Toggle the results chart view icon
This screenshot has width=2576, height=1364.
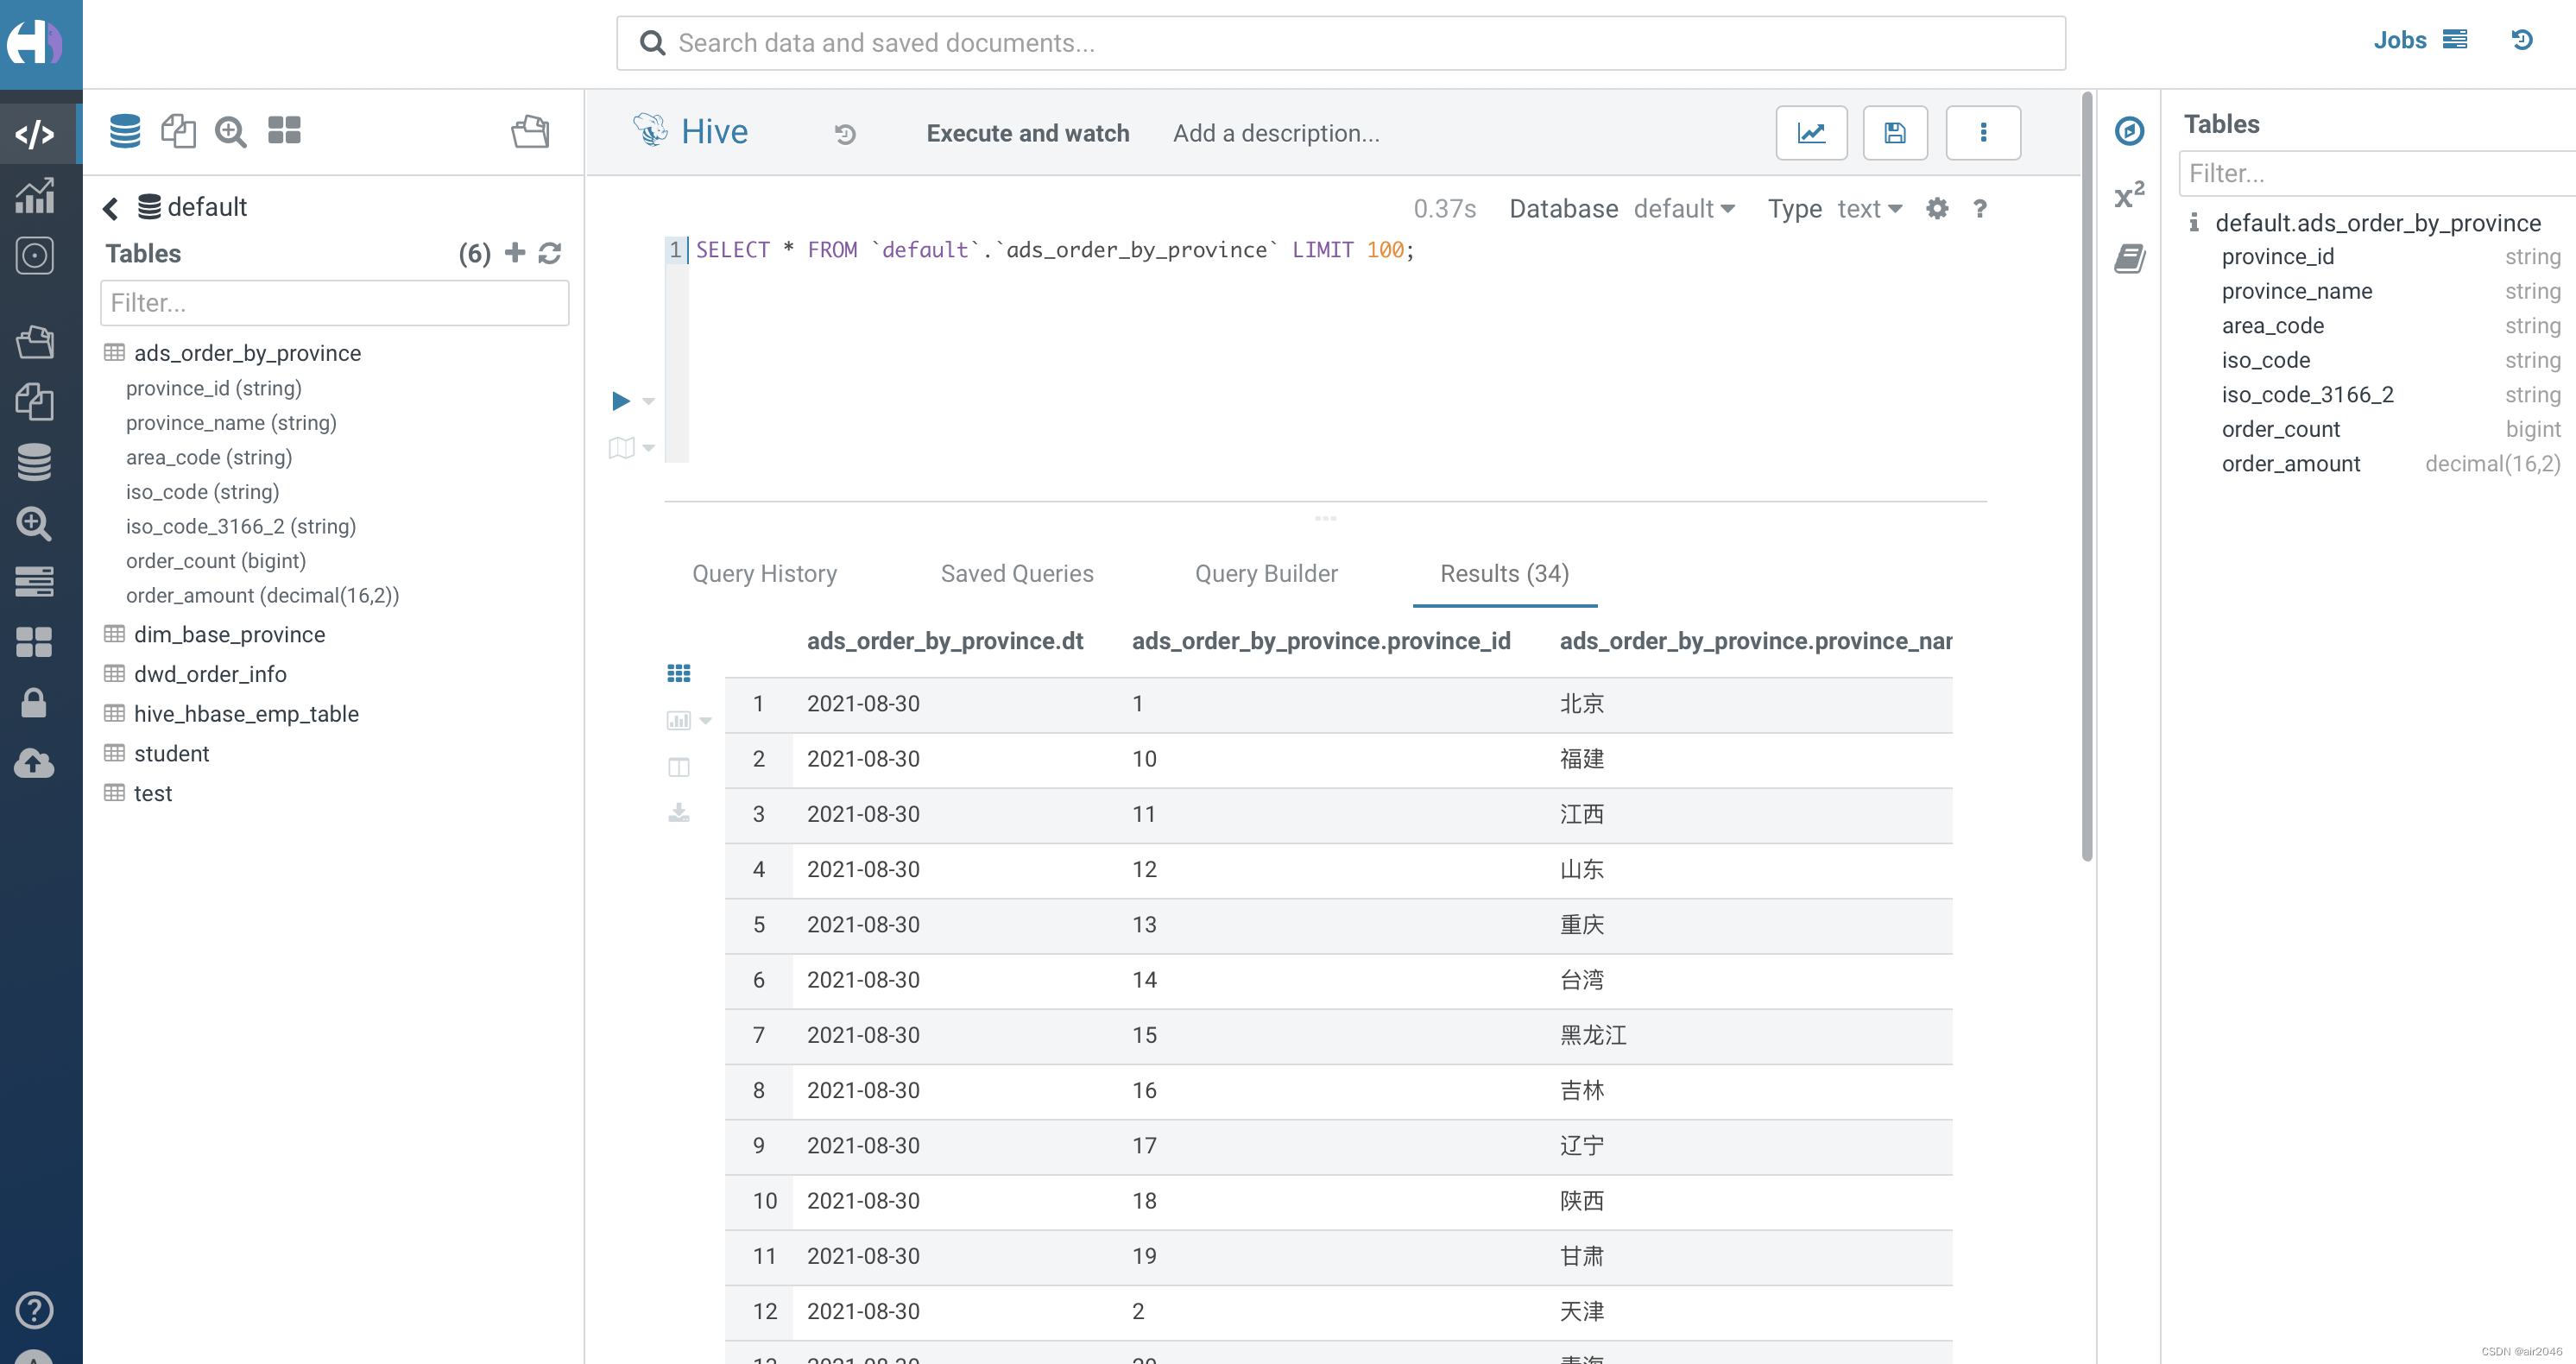coord(679,720)
